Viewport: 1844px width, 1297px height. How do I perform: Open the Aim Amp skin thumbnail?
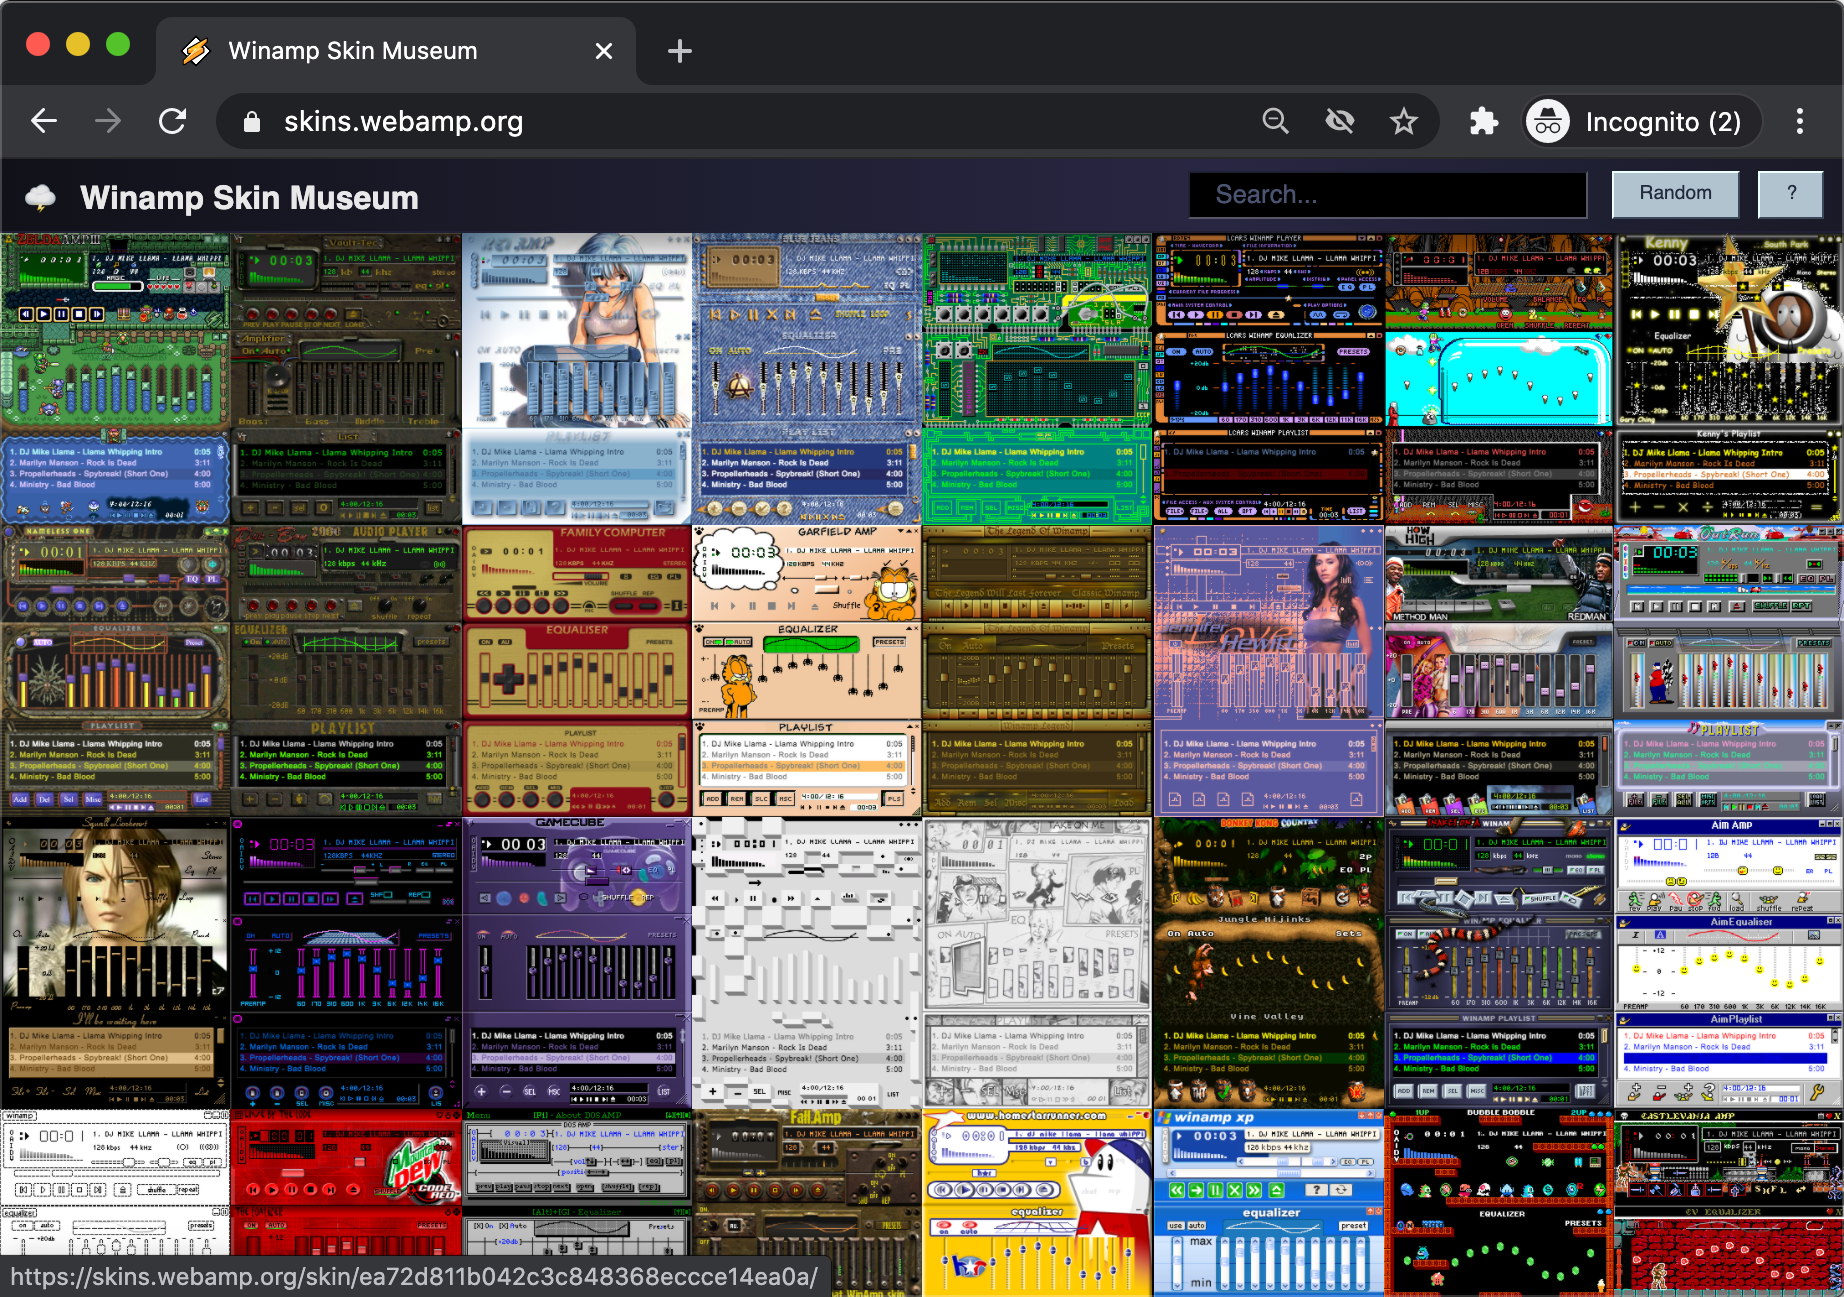coord(1729,963)
